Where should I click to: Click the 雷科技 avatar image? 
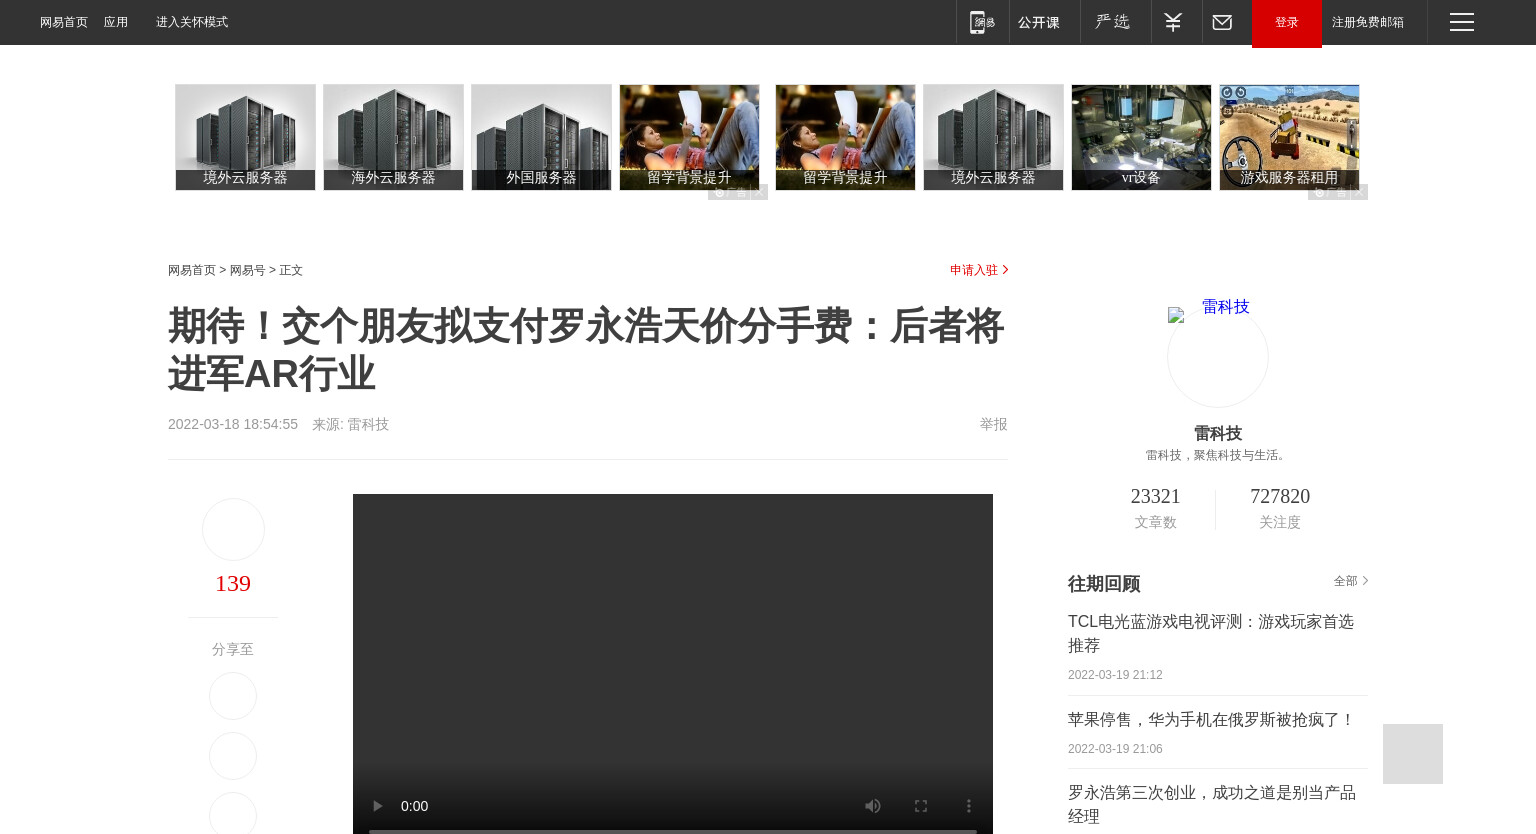point(1218,356)
